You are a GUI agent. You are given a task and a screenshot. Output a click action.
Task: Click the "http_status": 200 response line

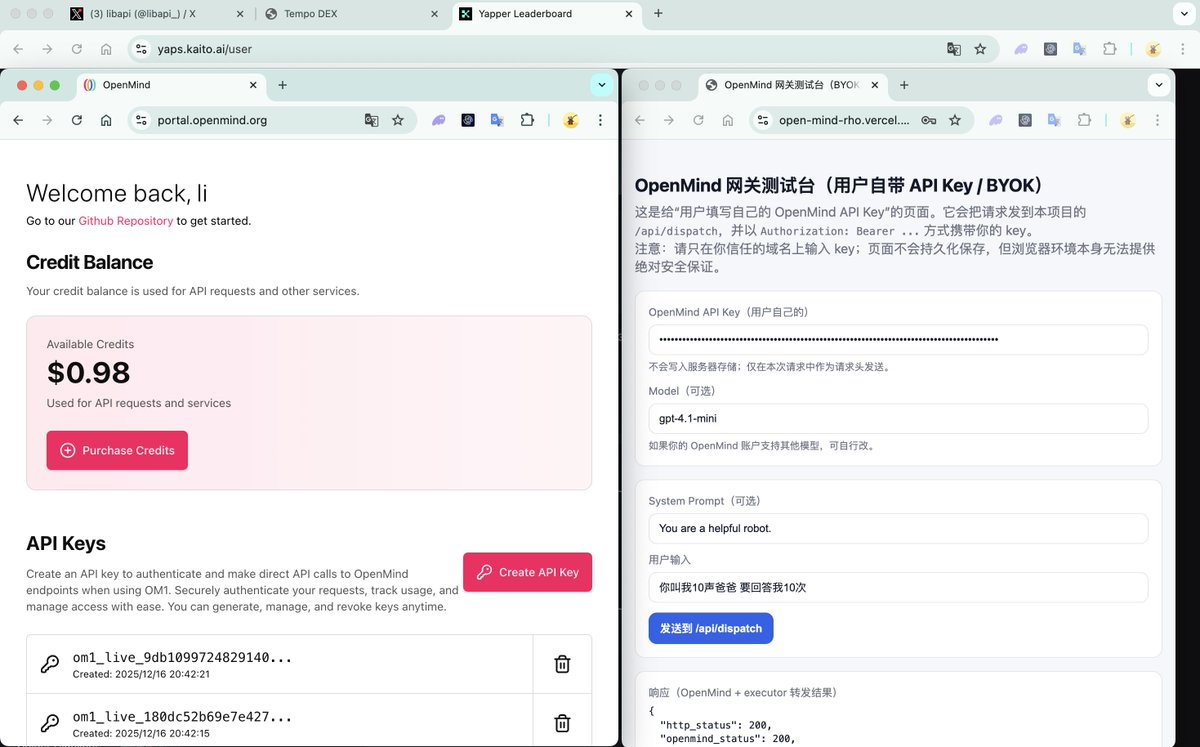[716, 725]
